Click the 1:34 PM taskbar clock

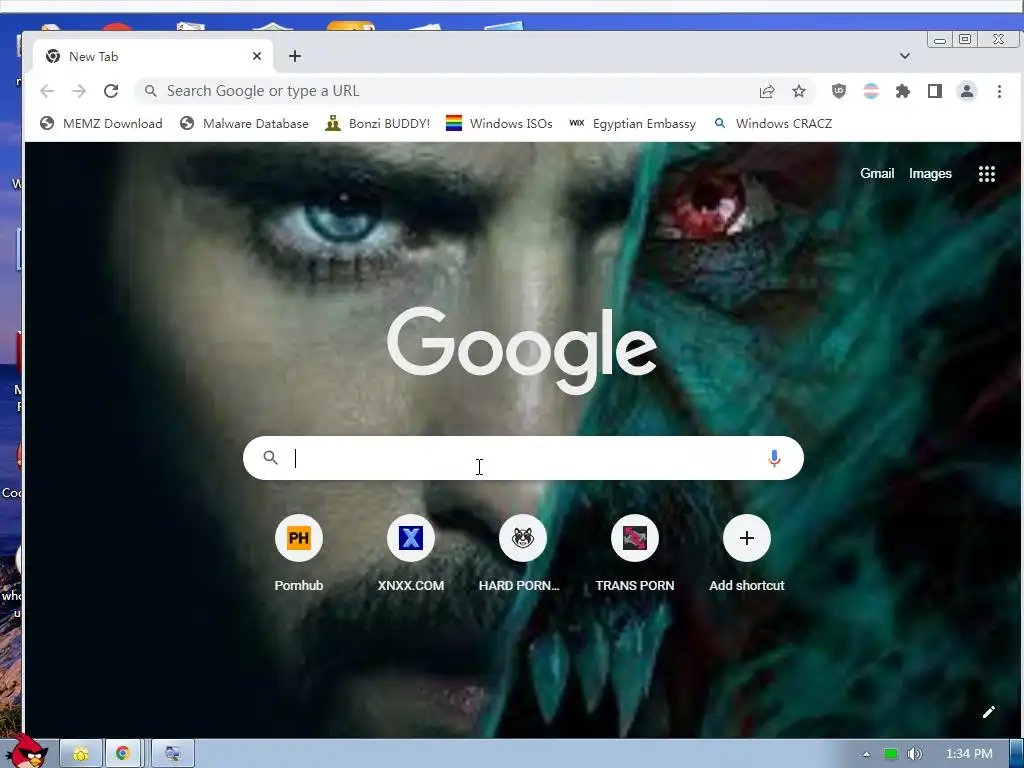tap(969, 754)
